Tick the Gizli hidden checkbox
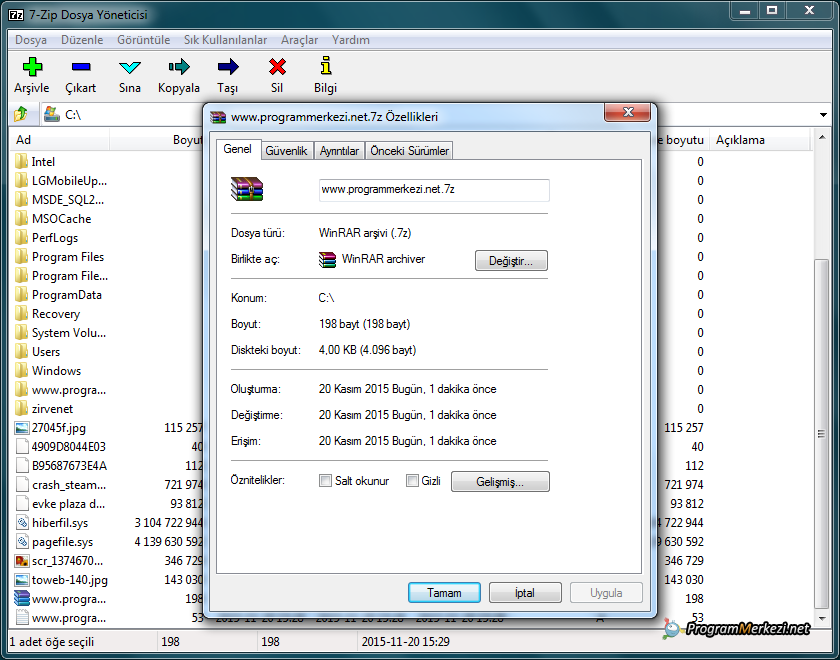The image size is (840, 660). coord(412,481)
